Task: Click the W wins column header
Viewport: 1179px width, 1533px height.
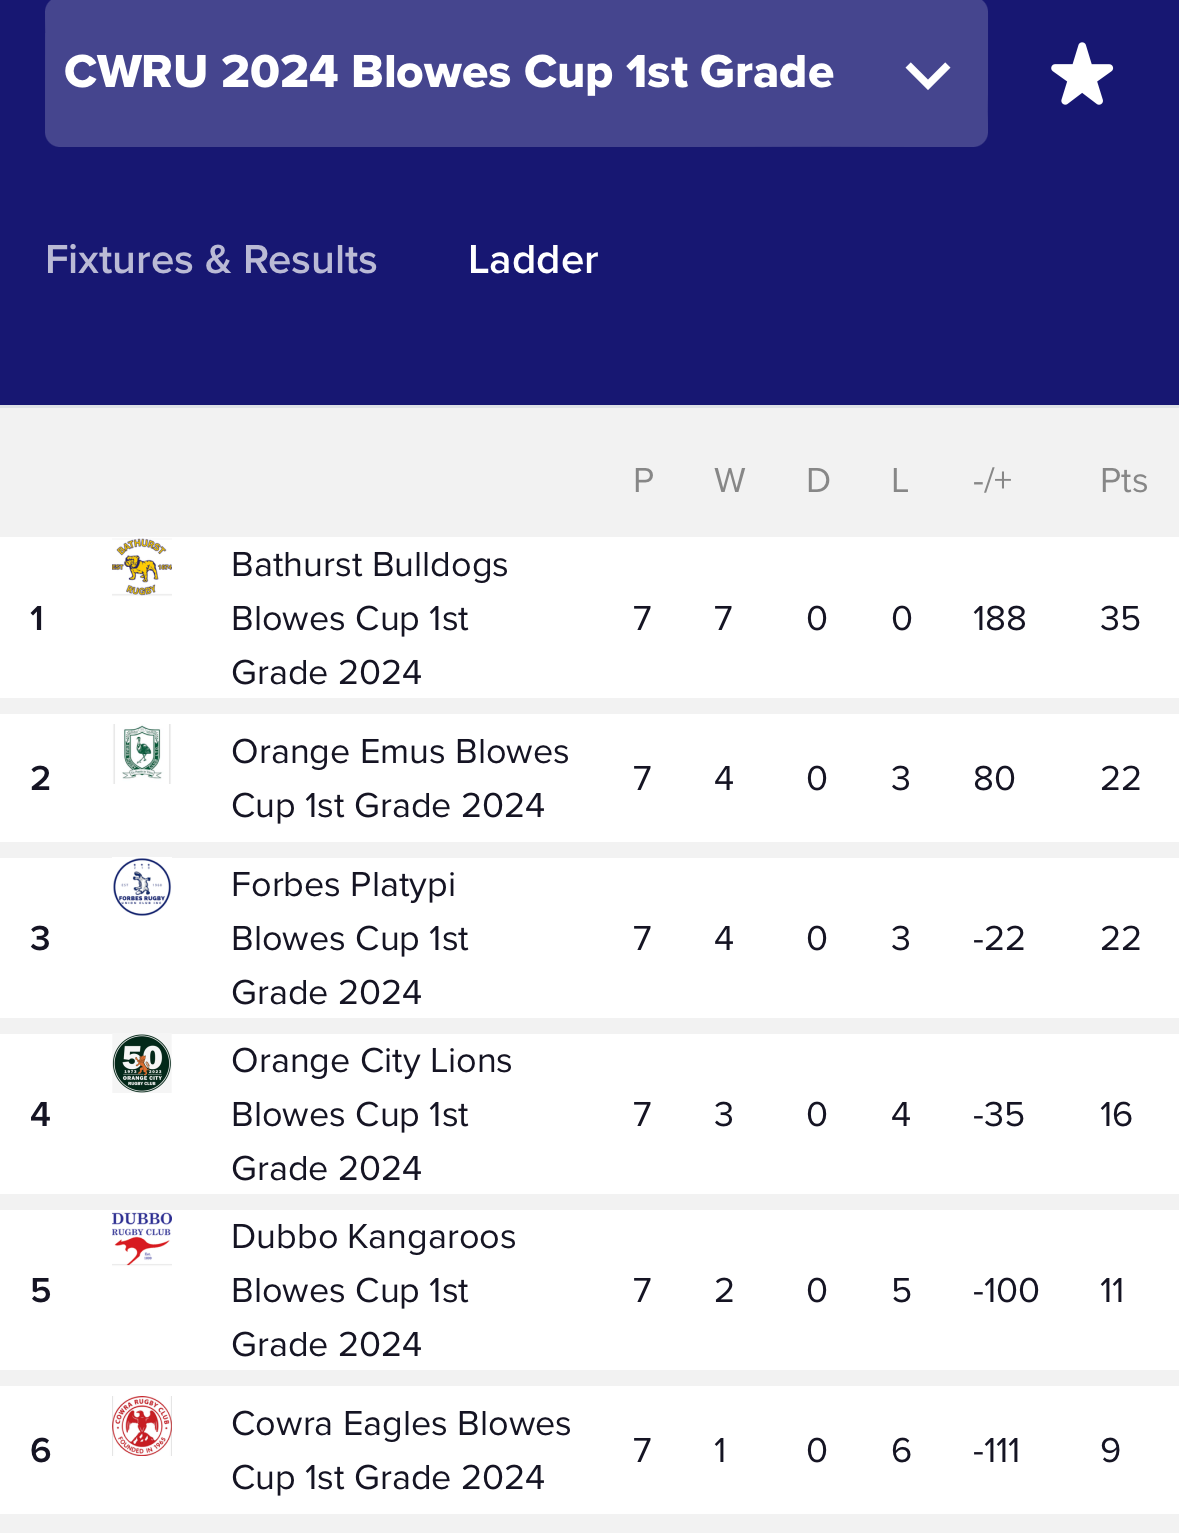Action: point(729,481)
